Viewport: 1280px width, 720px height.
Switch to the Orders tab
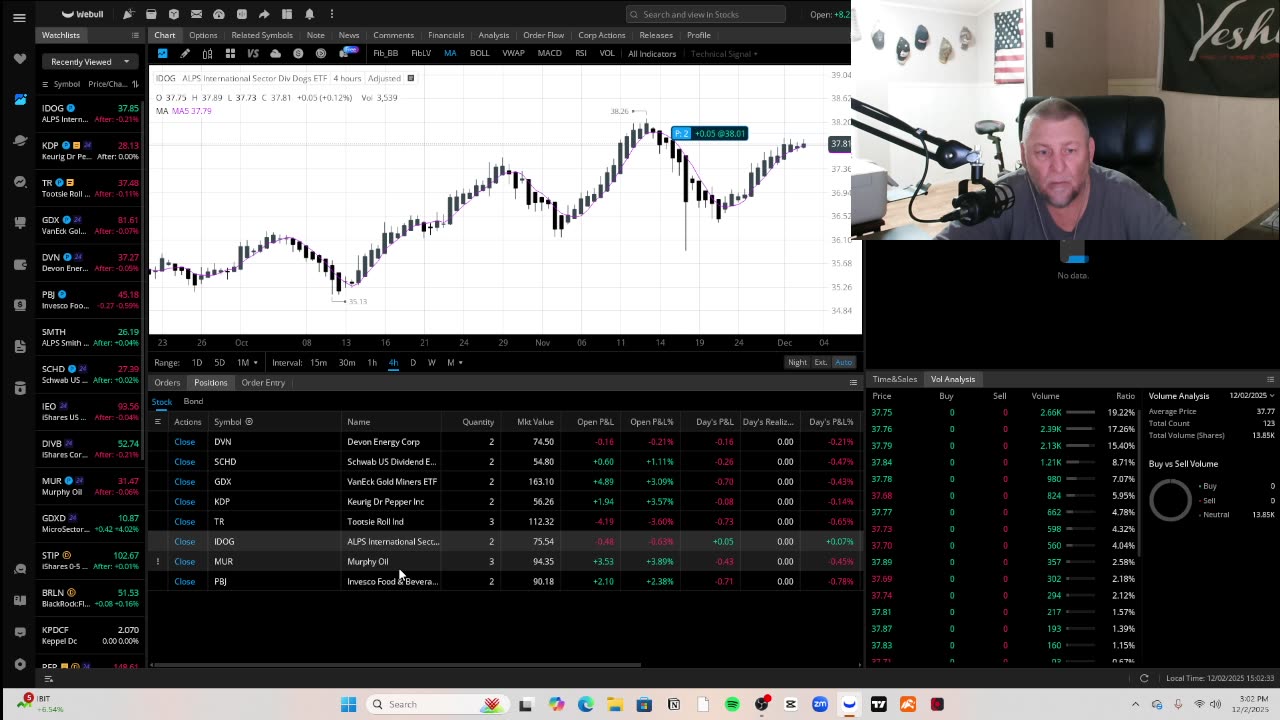tap(167, 382)
